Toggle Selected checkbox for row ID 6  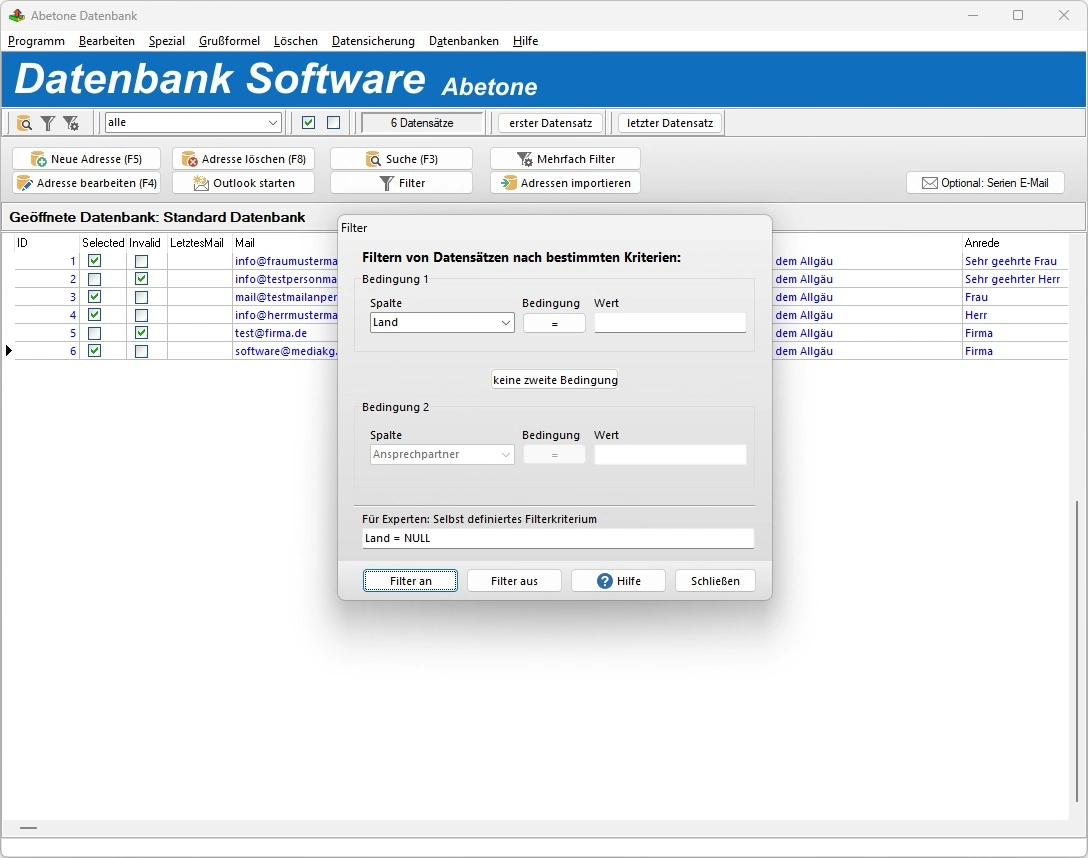[x=94, y=351]
